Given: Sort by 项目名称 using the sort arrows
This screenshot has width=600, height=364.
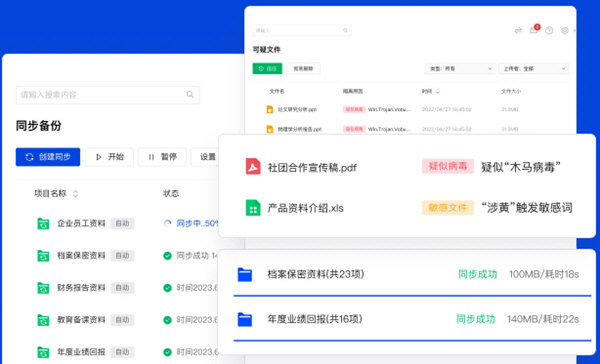Looking at the screenshot, I should (x=75, y=194).
